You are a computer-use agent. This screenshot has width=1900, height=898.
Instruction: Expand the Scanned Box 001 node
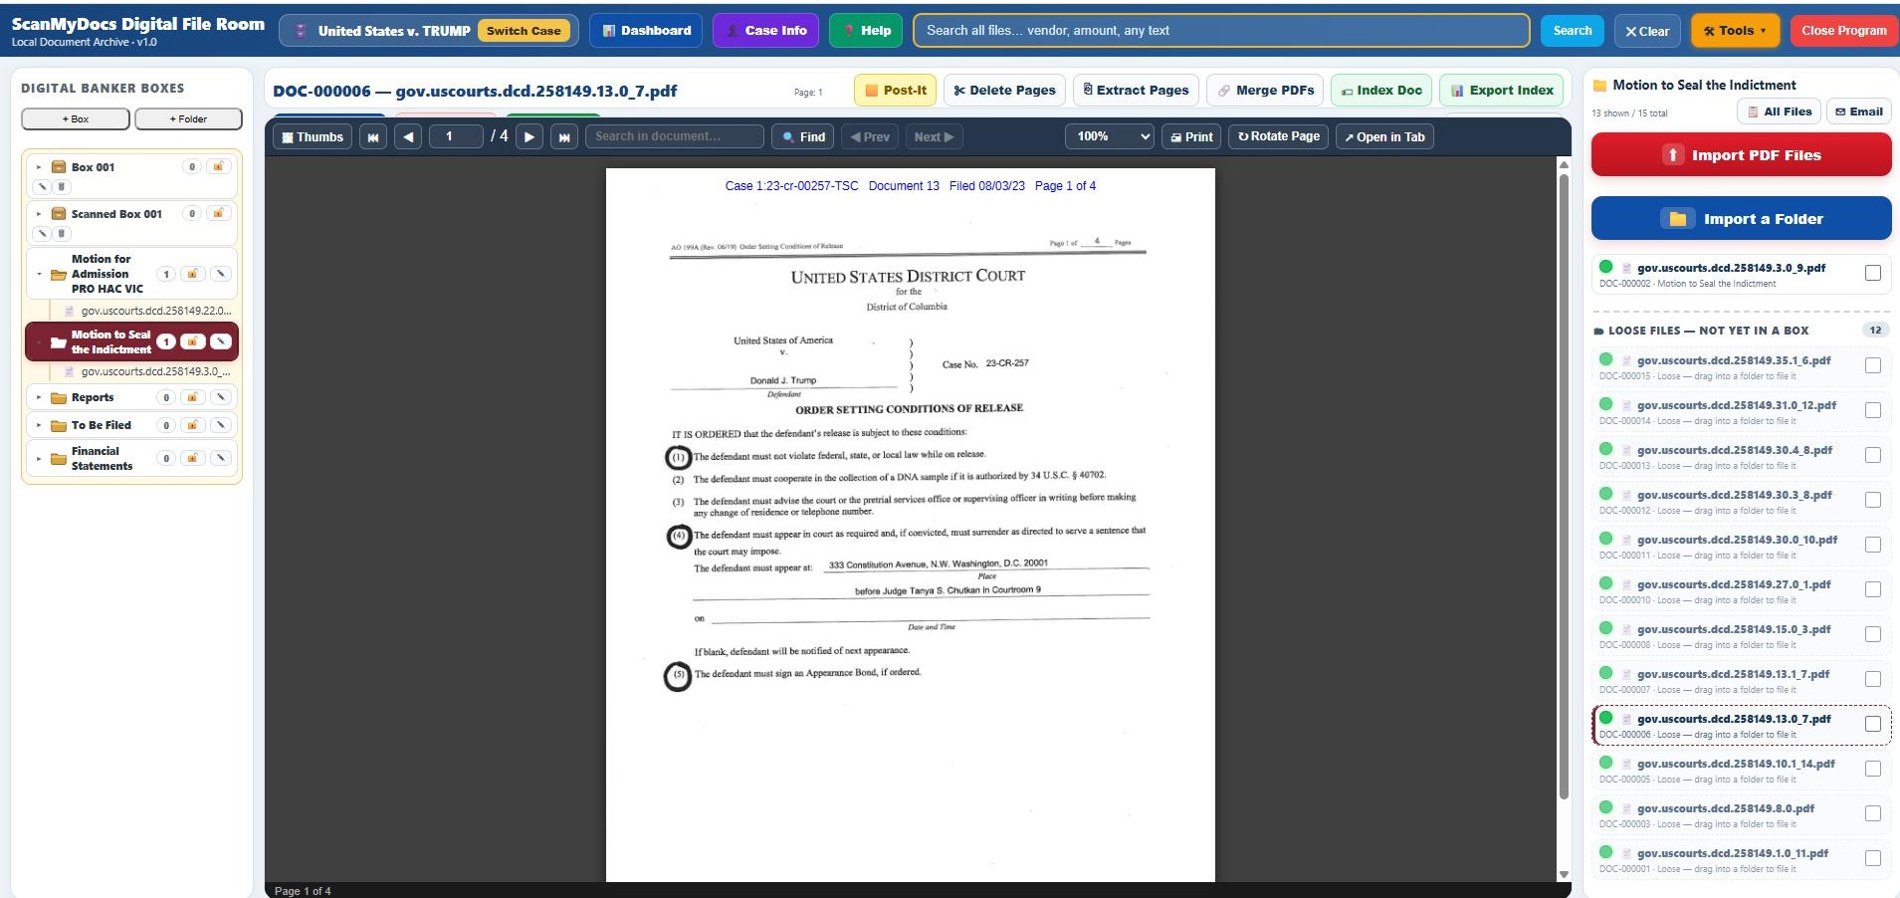[39, 214]
